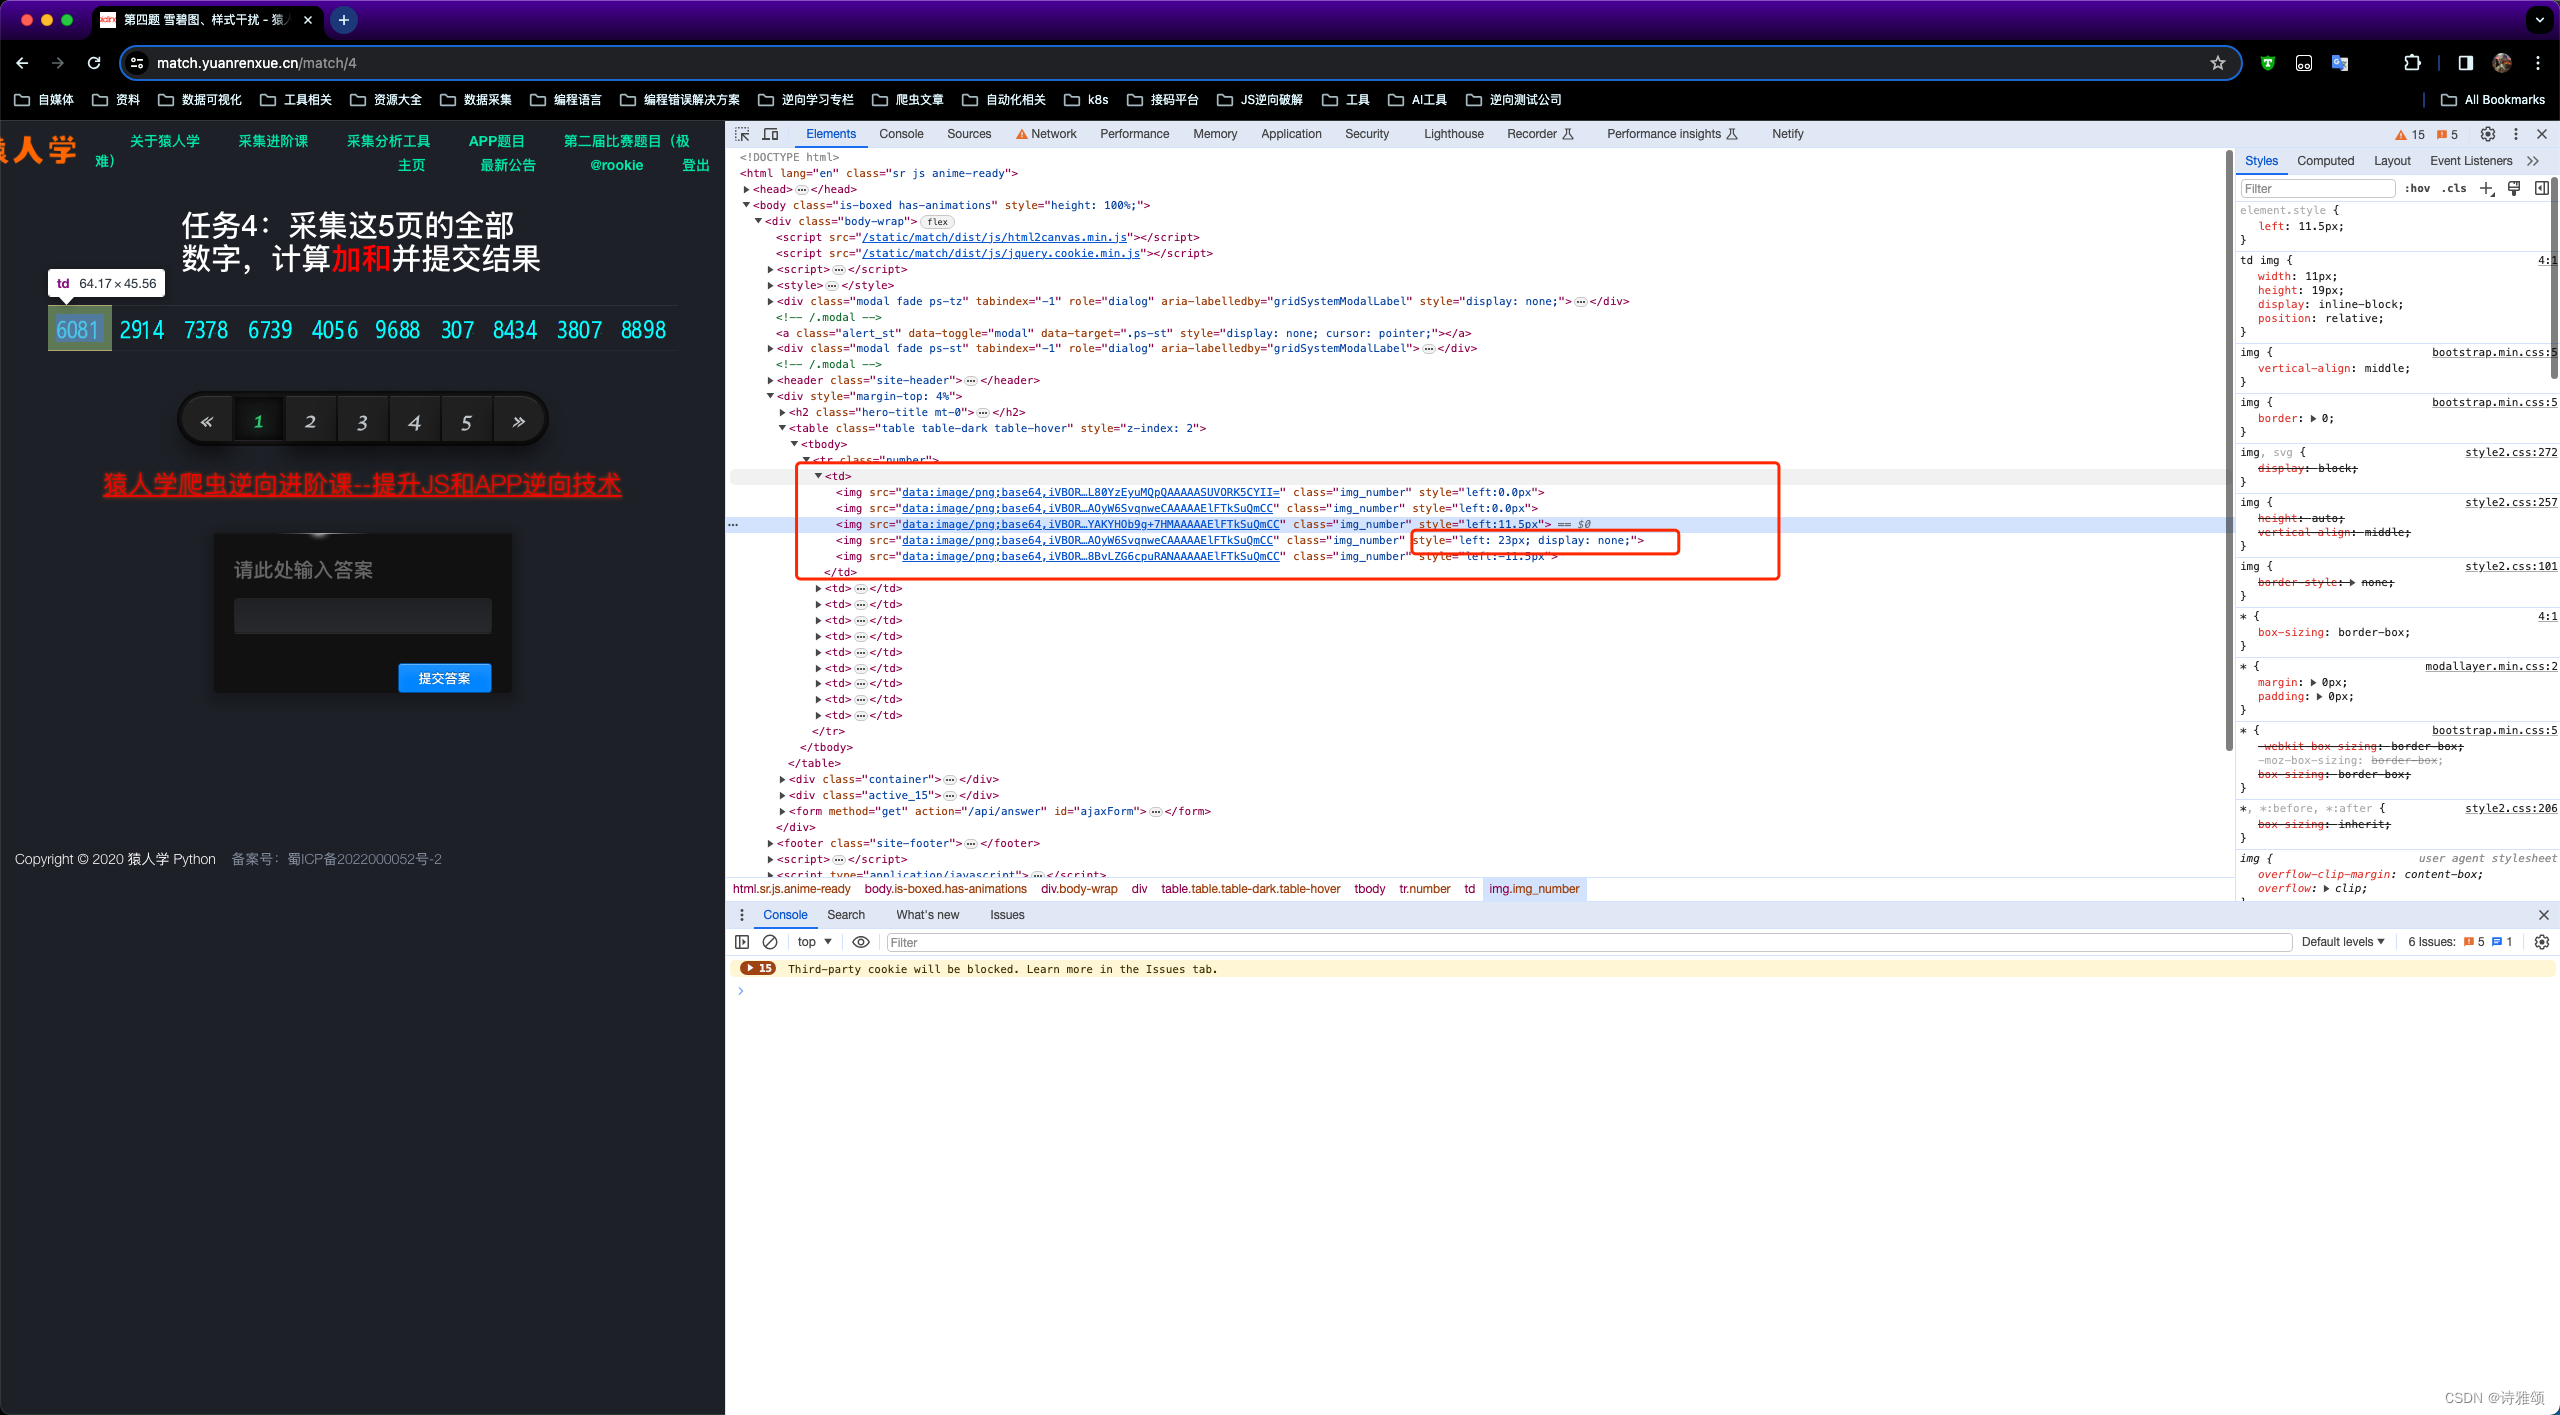Open the Application panel icon
Image resolution: width=2560 pixels, height=1415 pixels.
coord(1290,134)
